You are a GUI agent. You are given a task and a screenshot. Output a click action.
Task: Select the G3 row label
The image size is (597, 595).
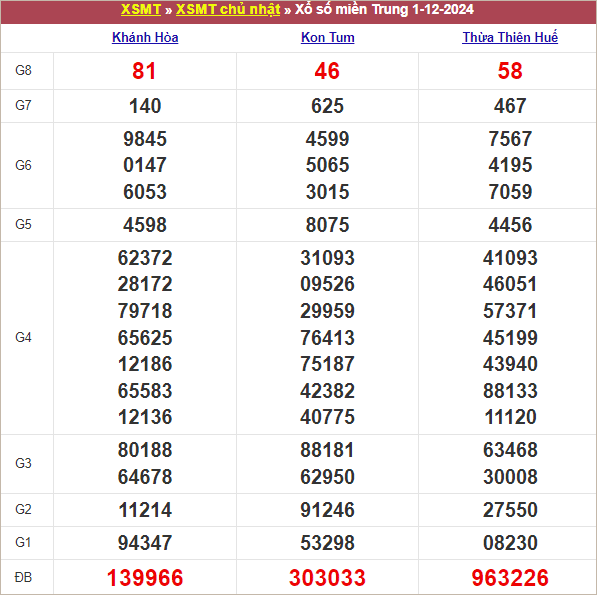tap(23, 463)
